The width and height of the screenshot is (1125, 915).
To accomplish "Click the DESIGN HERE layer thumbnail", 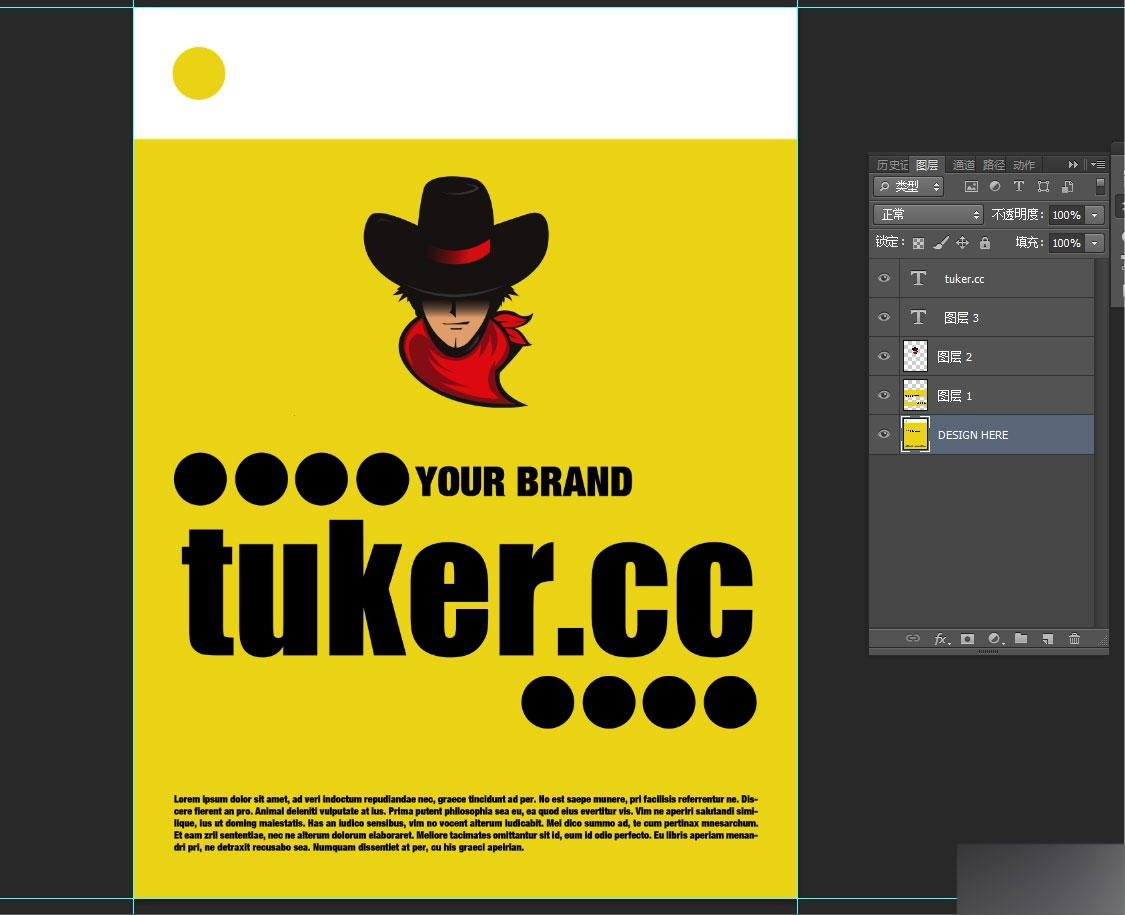I will (x=915, y=434).
